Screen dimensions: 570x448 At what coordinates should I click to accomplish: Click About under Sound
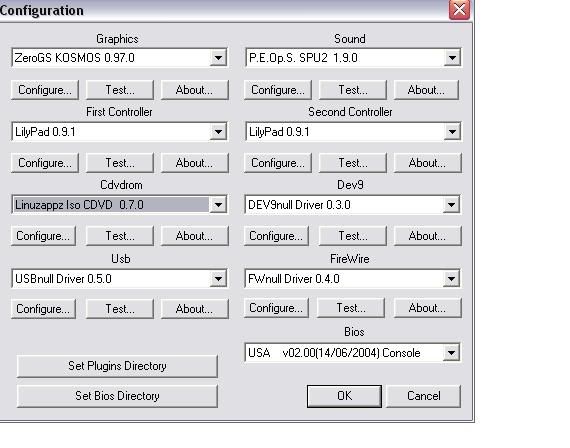point(426,90)
